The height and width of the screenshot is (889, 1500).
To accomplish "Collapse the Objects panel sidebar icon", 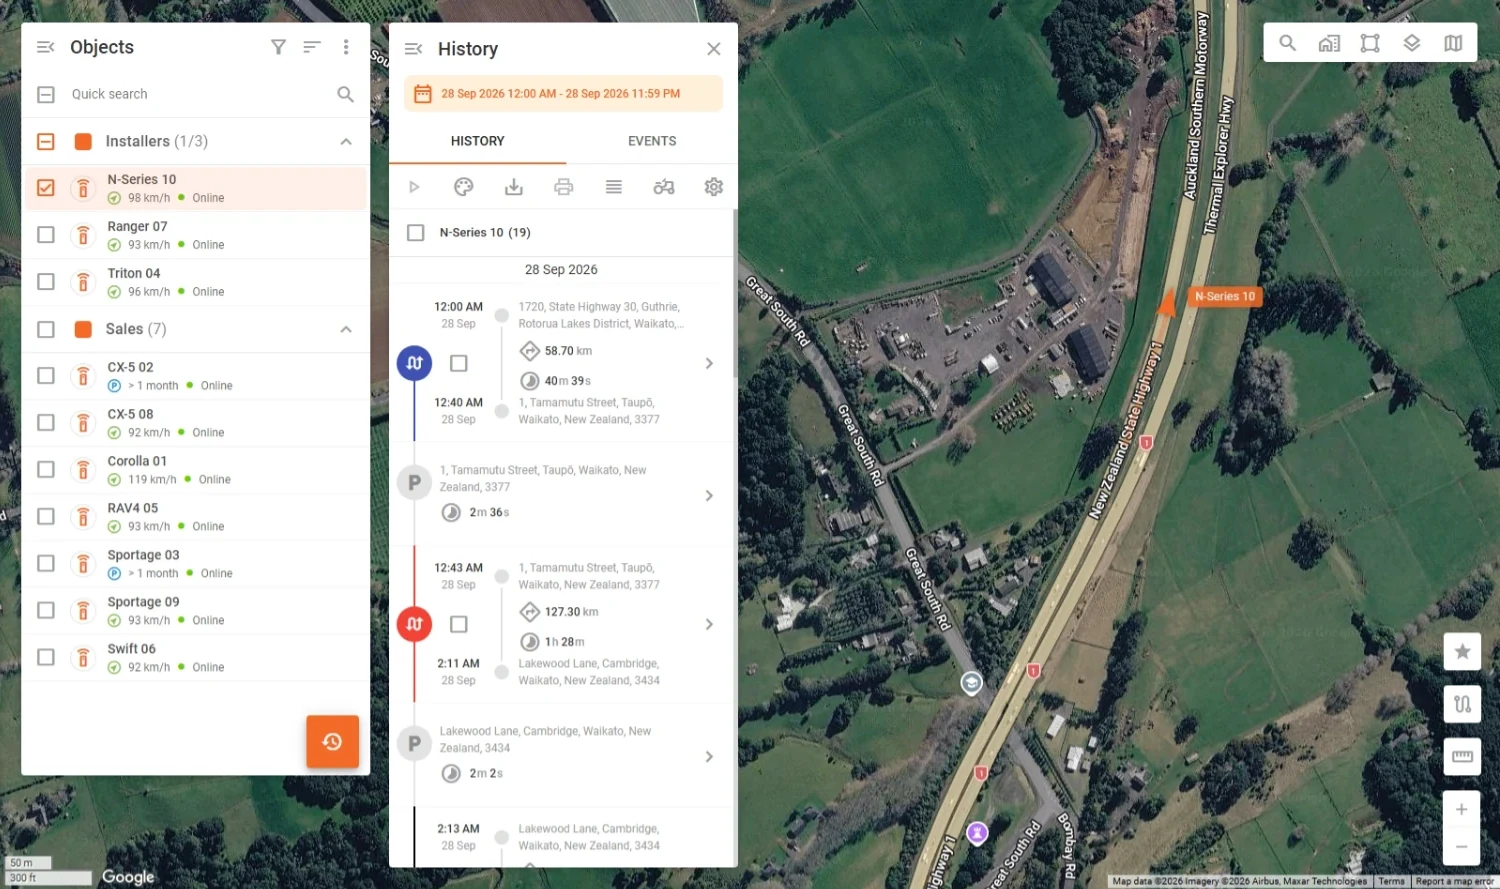I will (46, 47).
